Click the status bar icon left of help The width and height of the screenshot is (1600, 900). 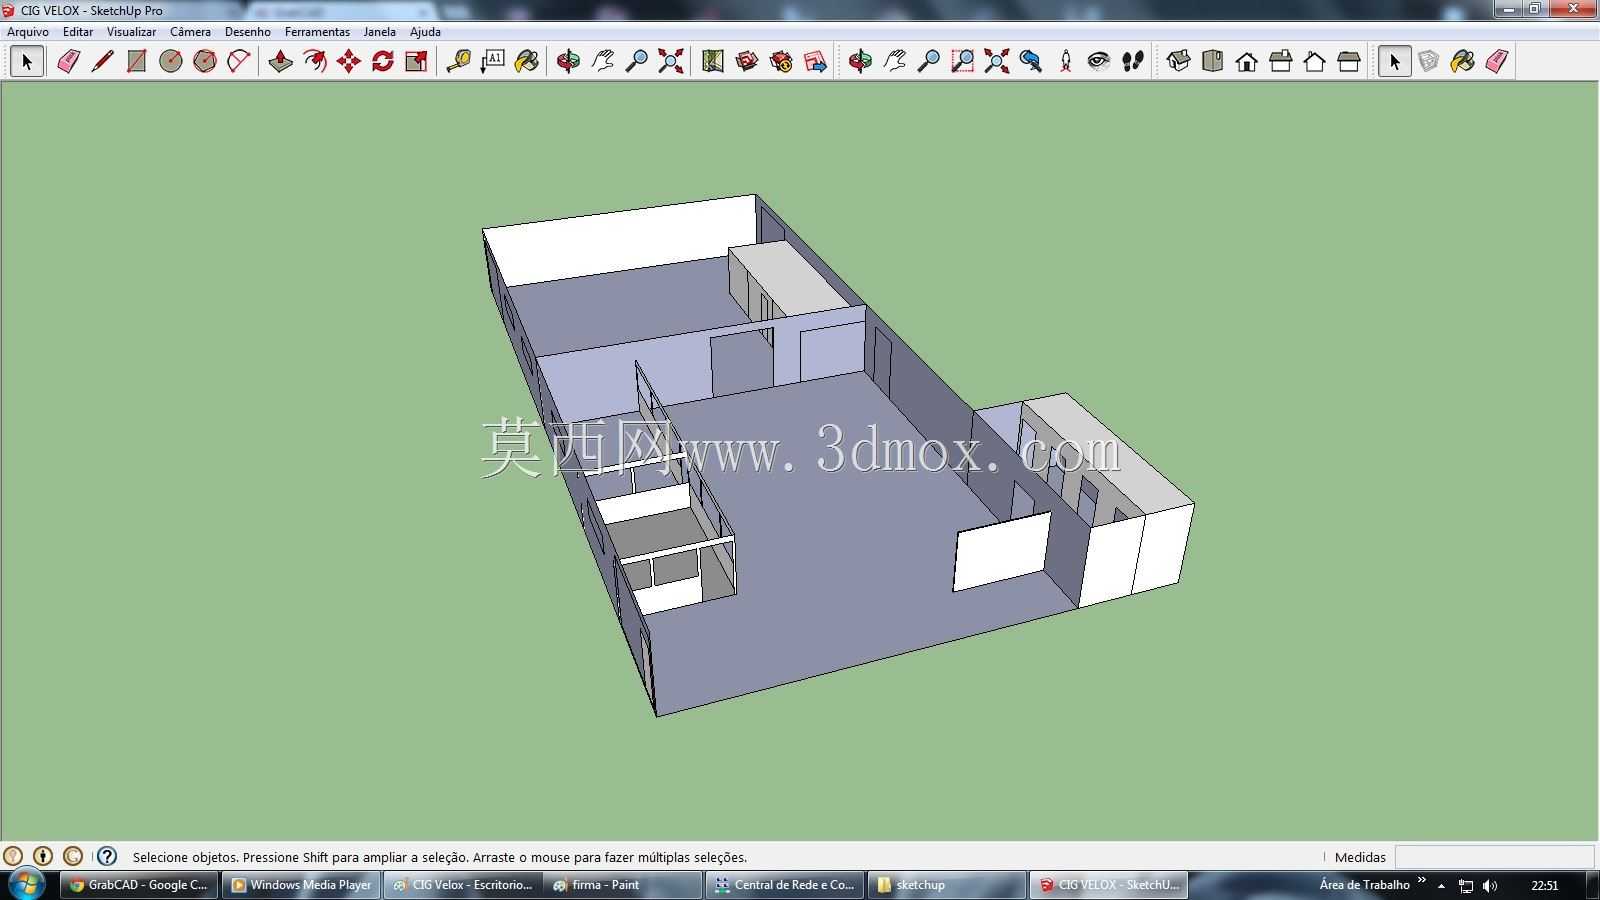coord(73,856)
